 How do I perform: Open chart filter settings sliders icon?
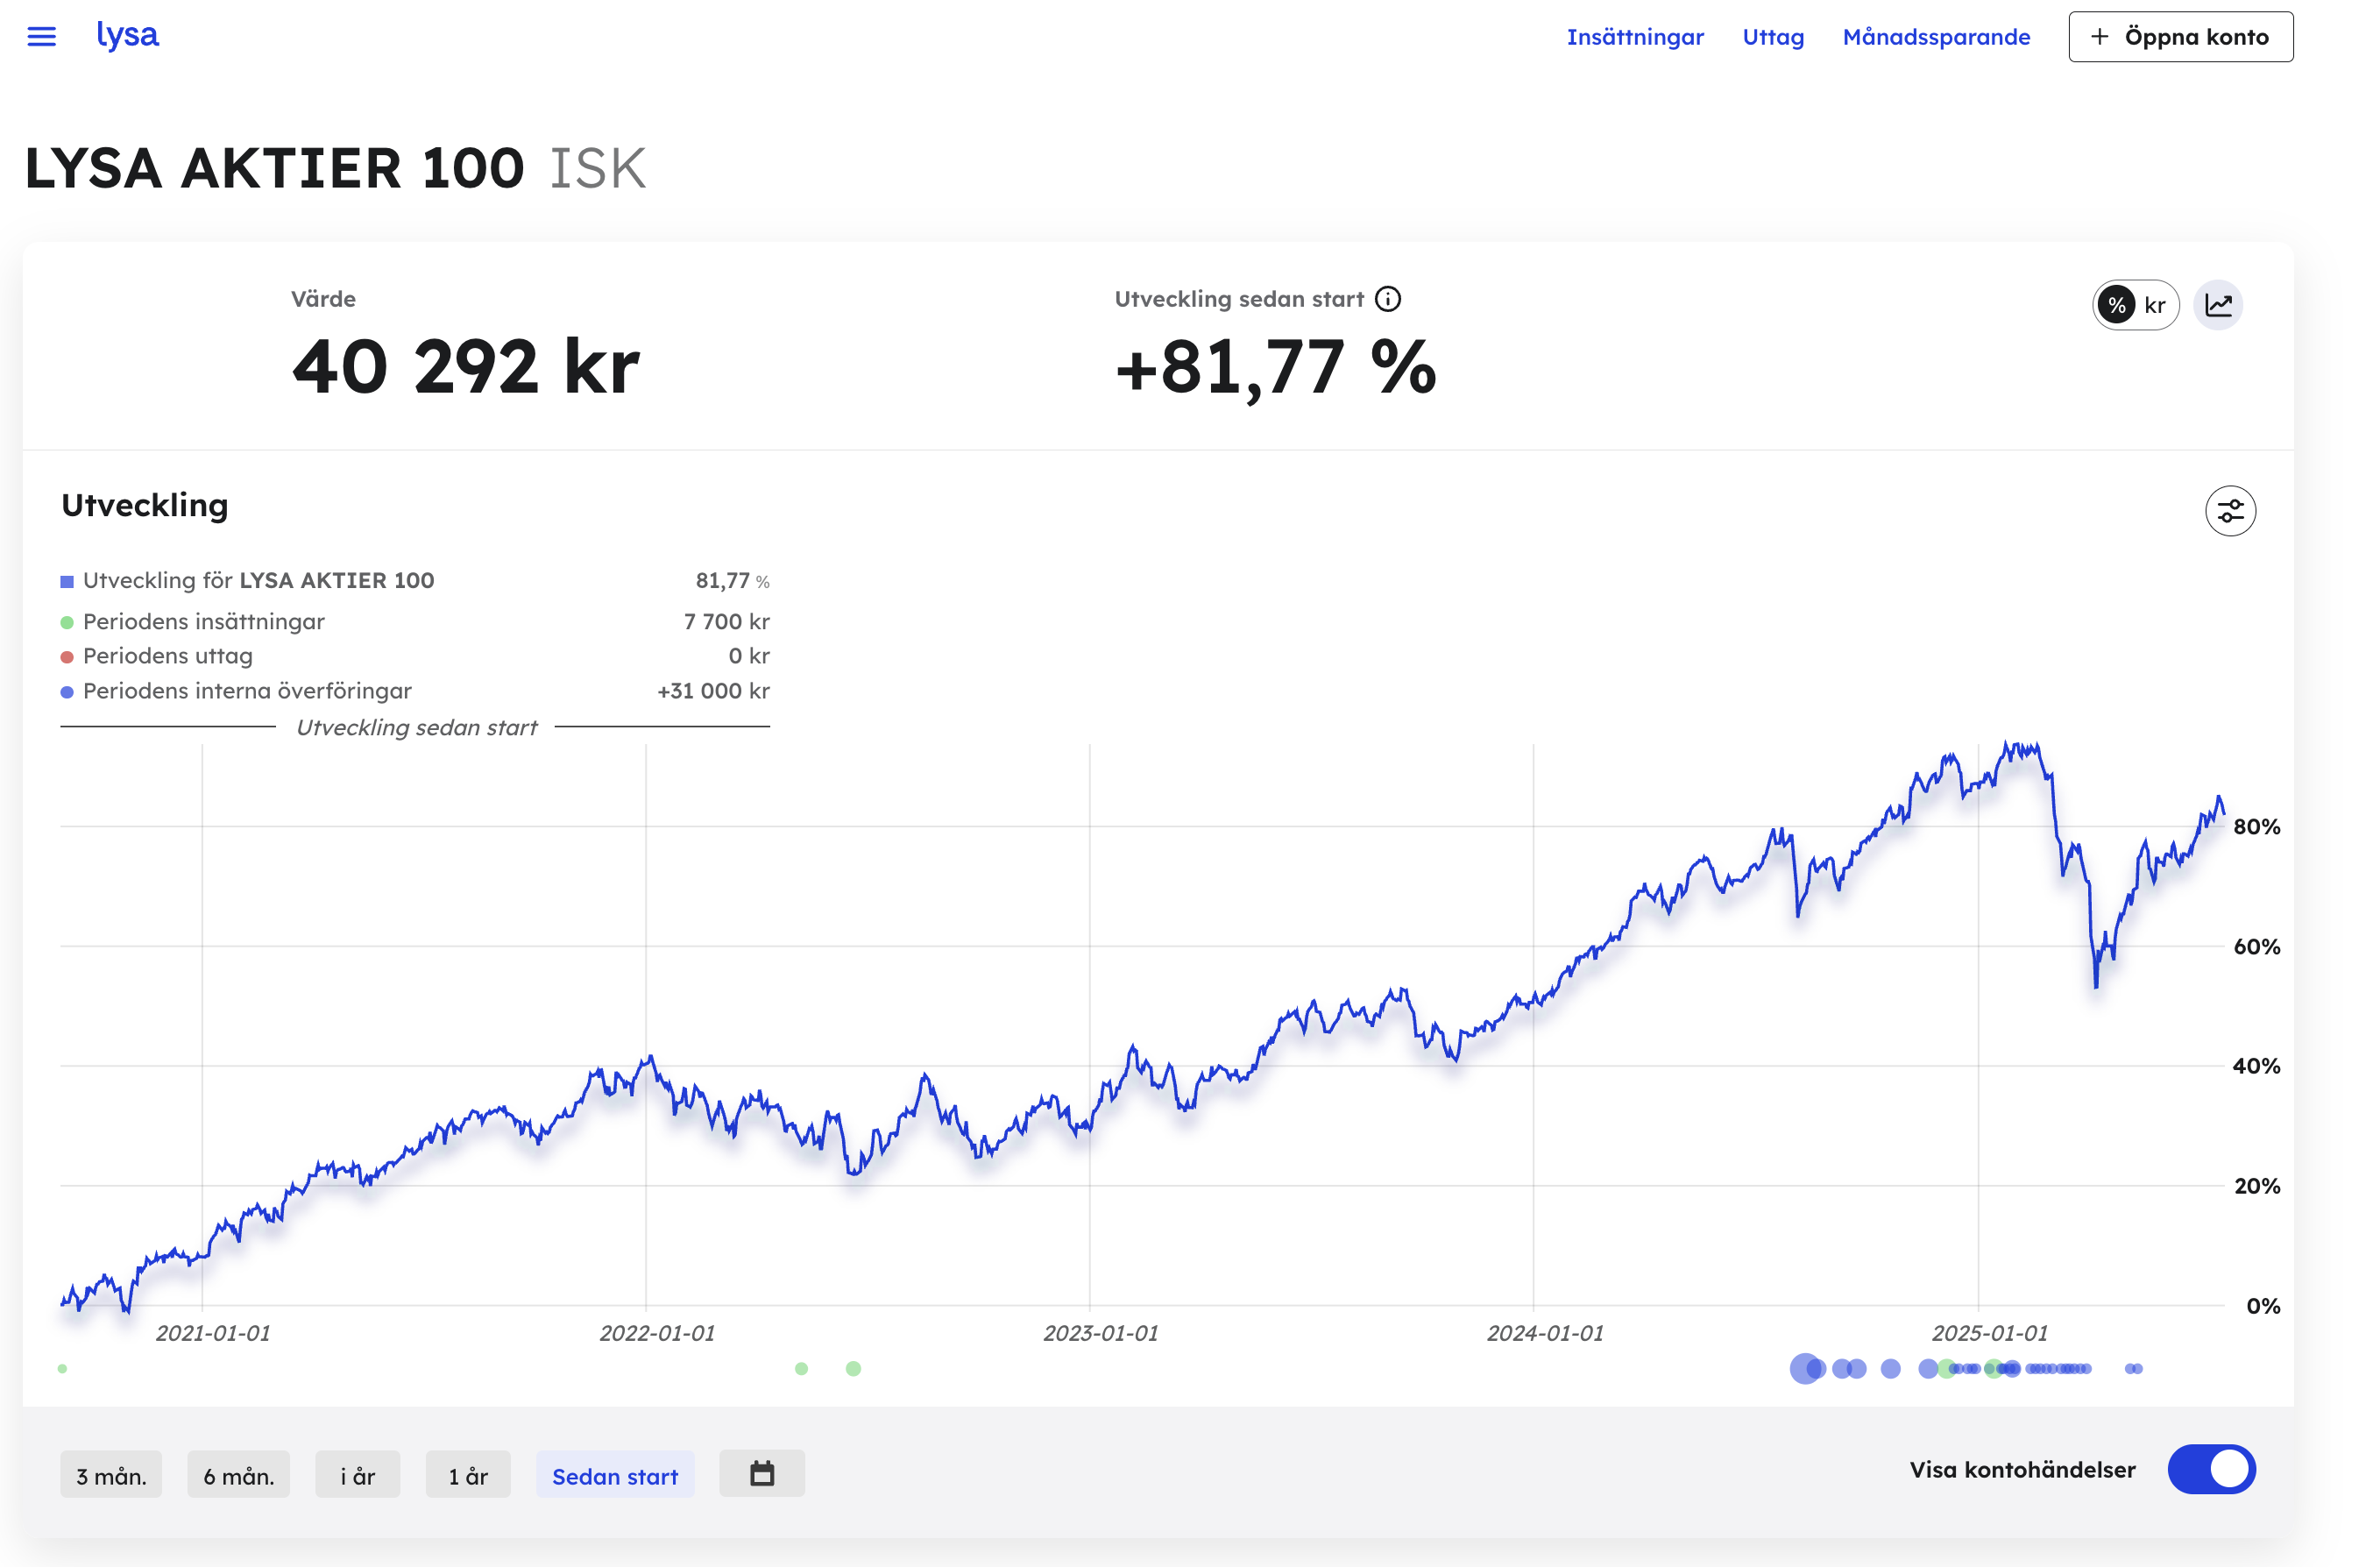coord(2230,511)
